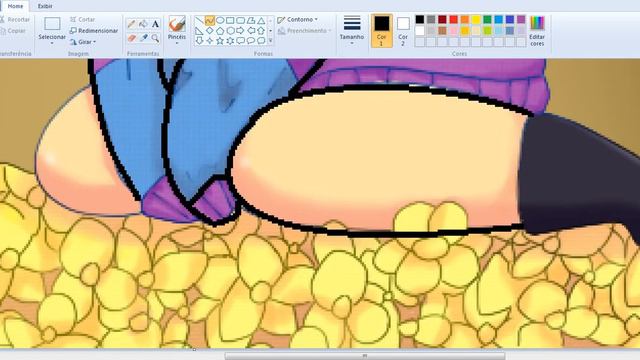This screenshot has height=360, width=640.
Task: Choose the Rectangle shape
Action: (230, 20)
